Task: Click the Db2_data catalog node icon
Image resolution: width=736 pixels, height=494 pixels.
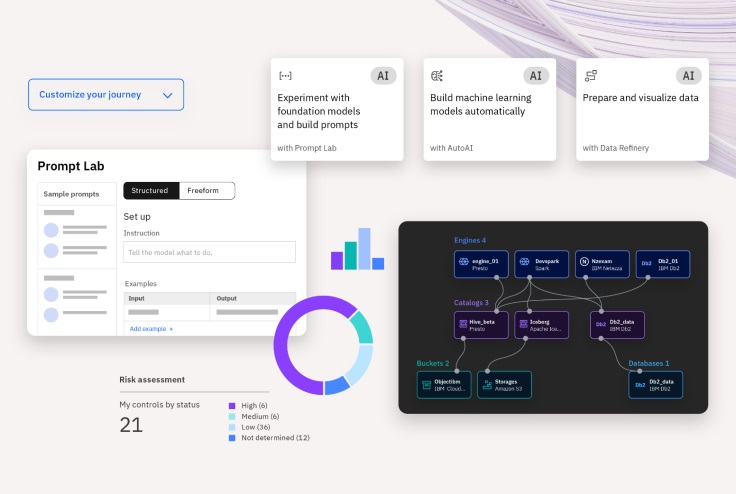Action: 600,324
